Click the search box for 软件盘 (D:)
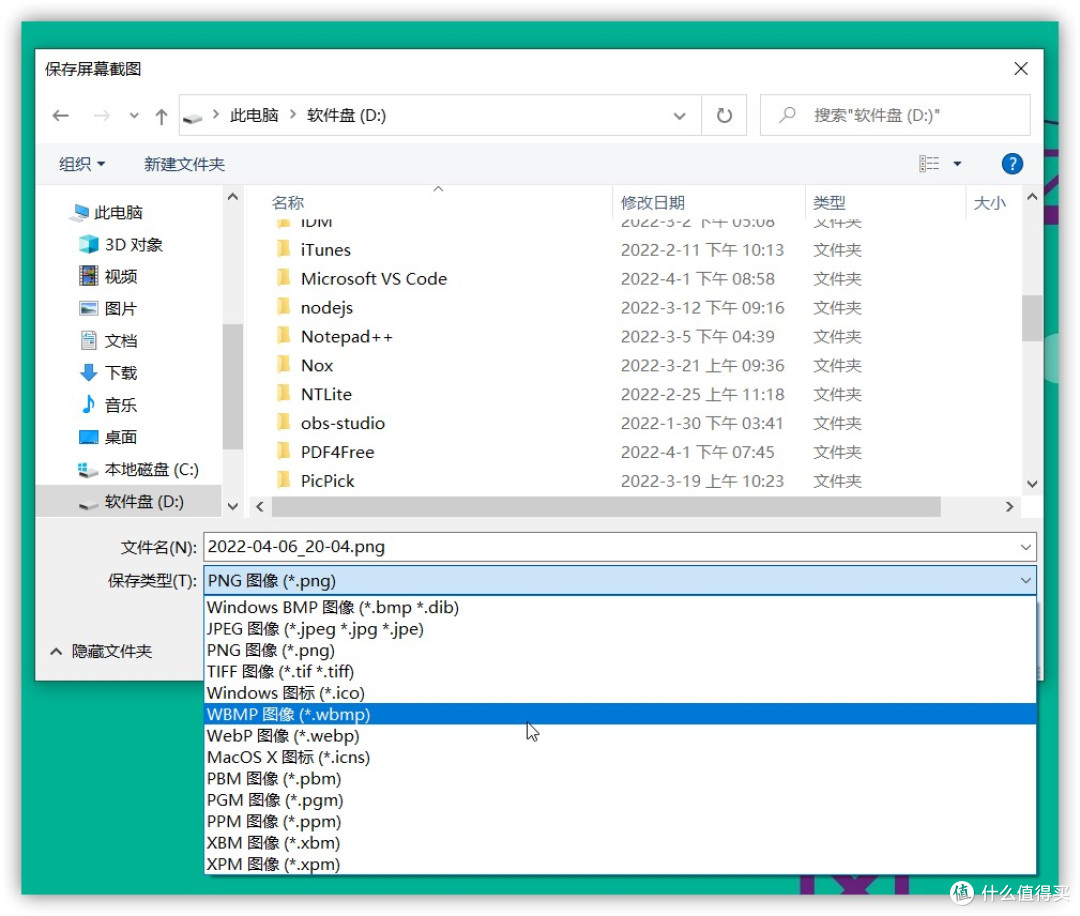This screenshot has height=916, width=1080. click(x=895, y=115)
